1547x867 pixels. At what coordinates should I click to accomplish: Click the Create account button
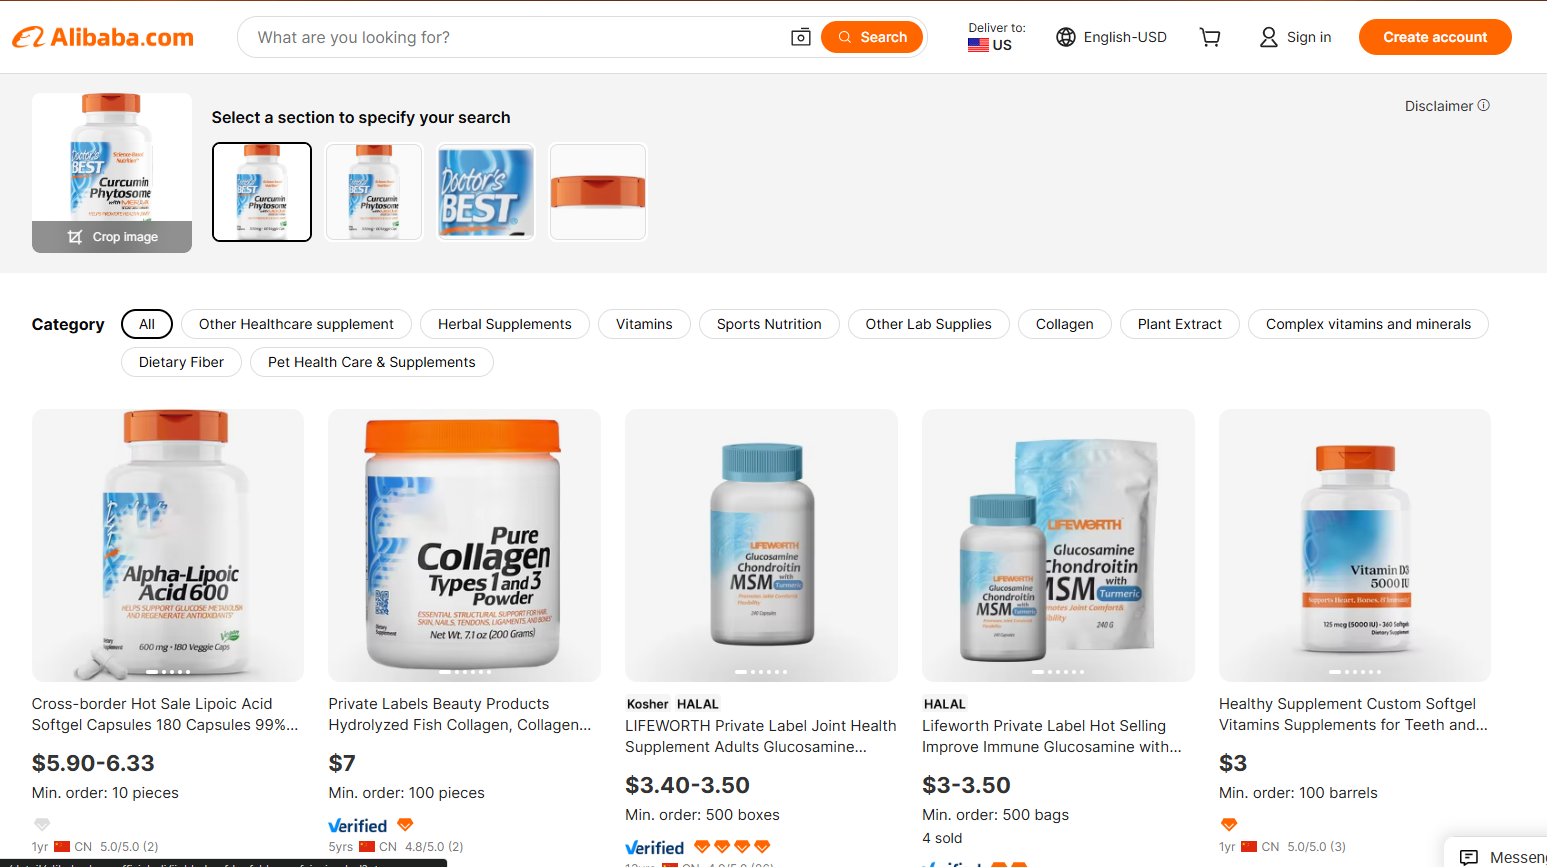[1435, 37]
